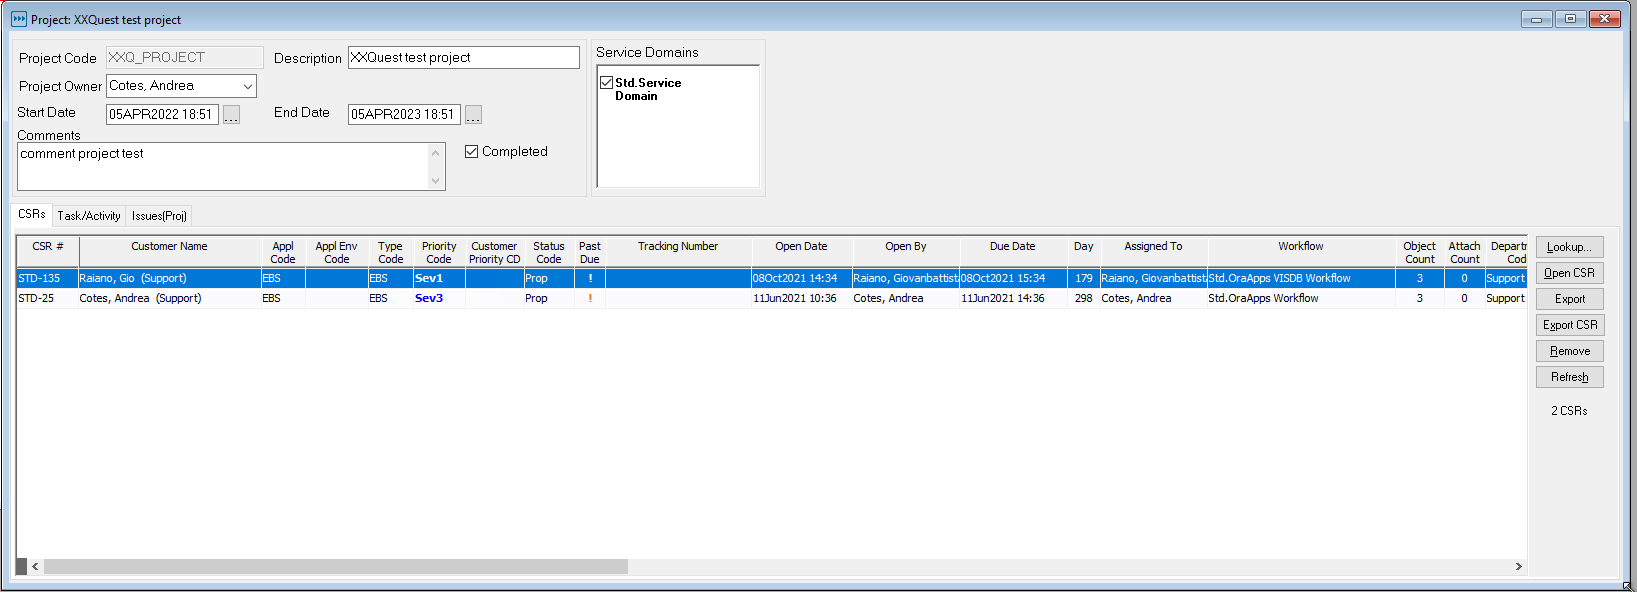Image resolution: width=1637 pixels, height=592 pixels.
Task: Click the project window icon in title bar
Action: pos(19,19)
